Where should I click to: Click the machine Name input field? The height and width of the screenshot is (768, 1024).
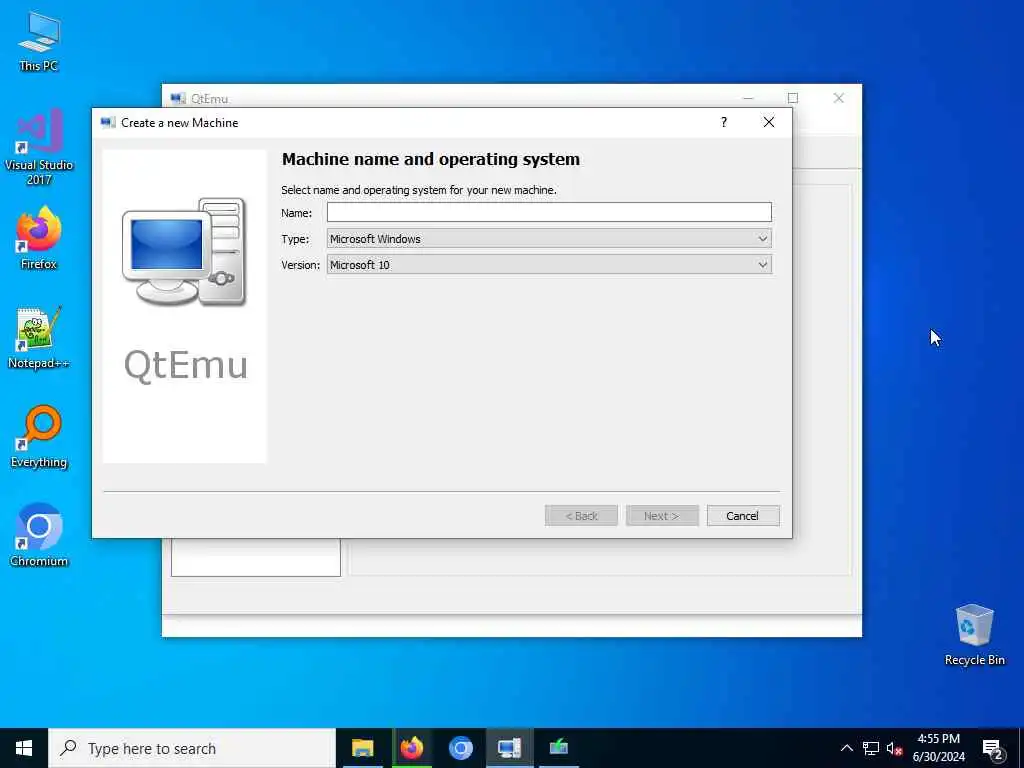pyautogui.click(x=549, y=212)
